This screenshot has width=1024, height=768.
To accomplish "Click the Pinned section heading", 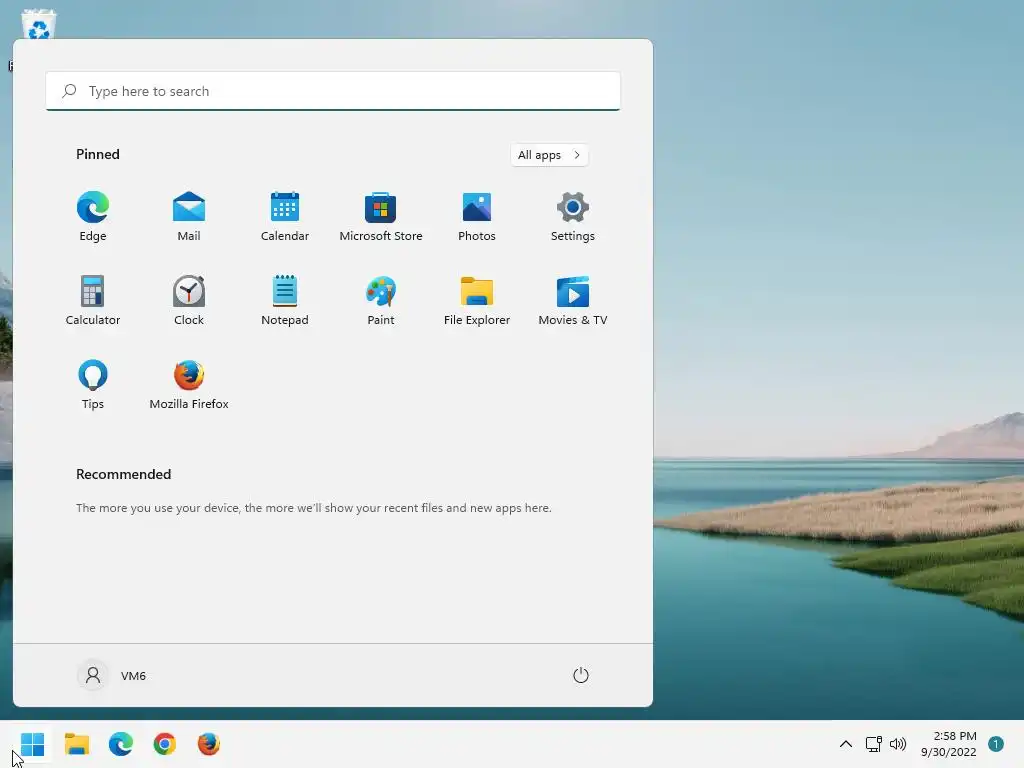I will point(98,154).
